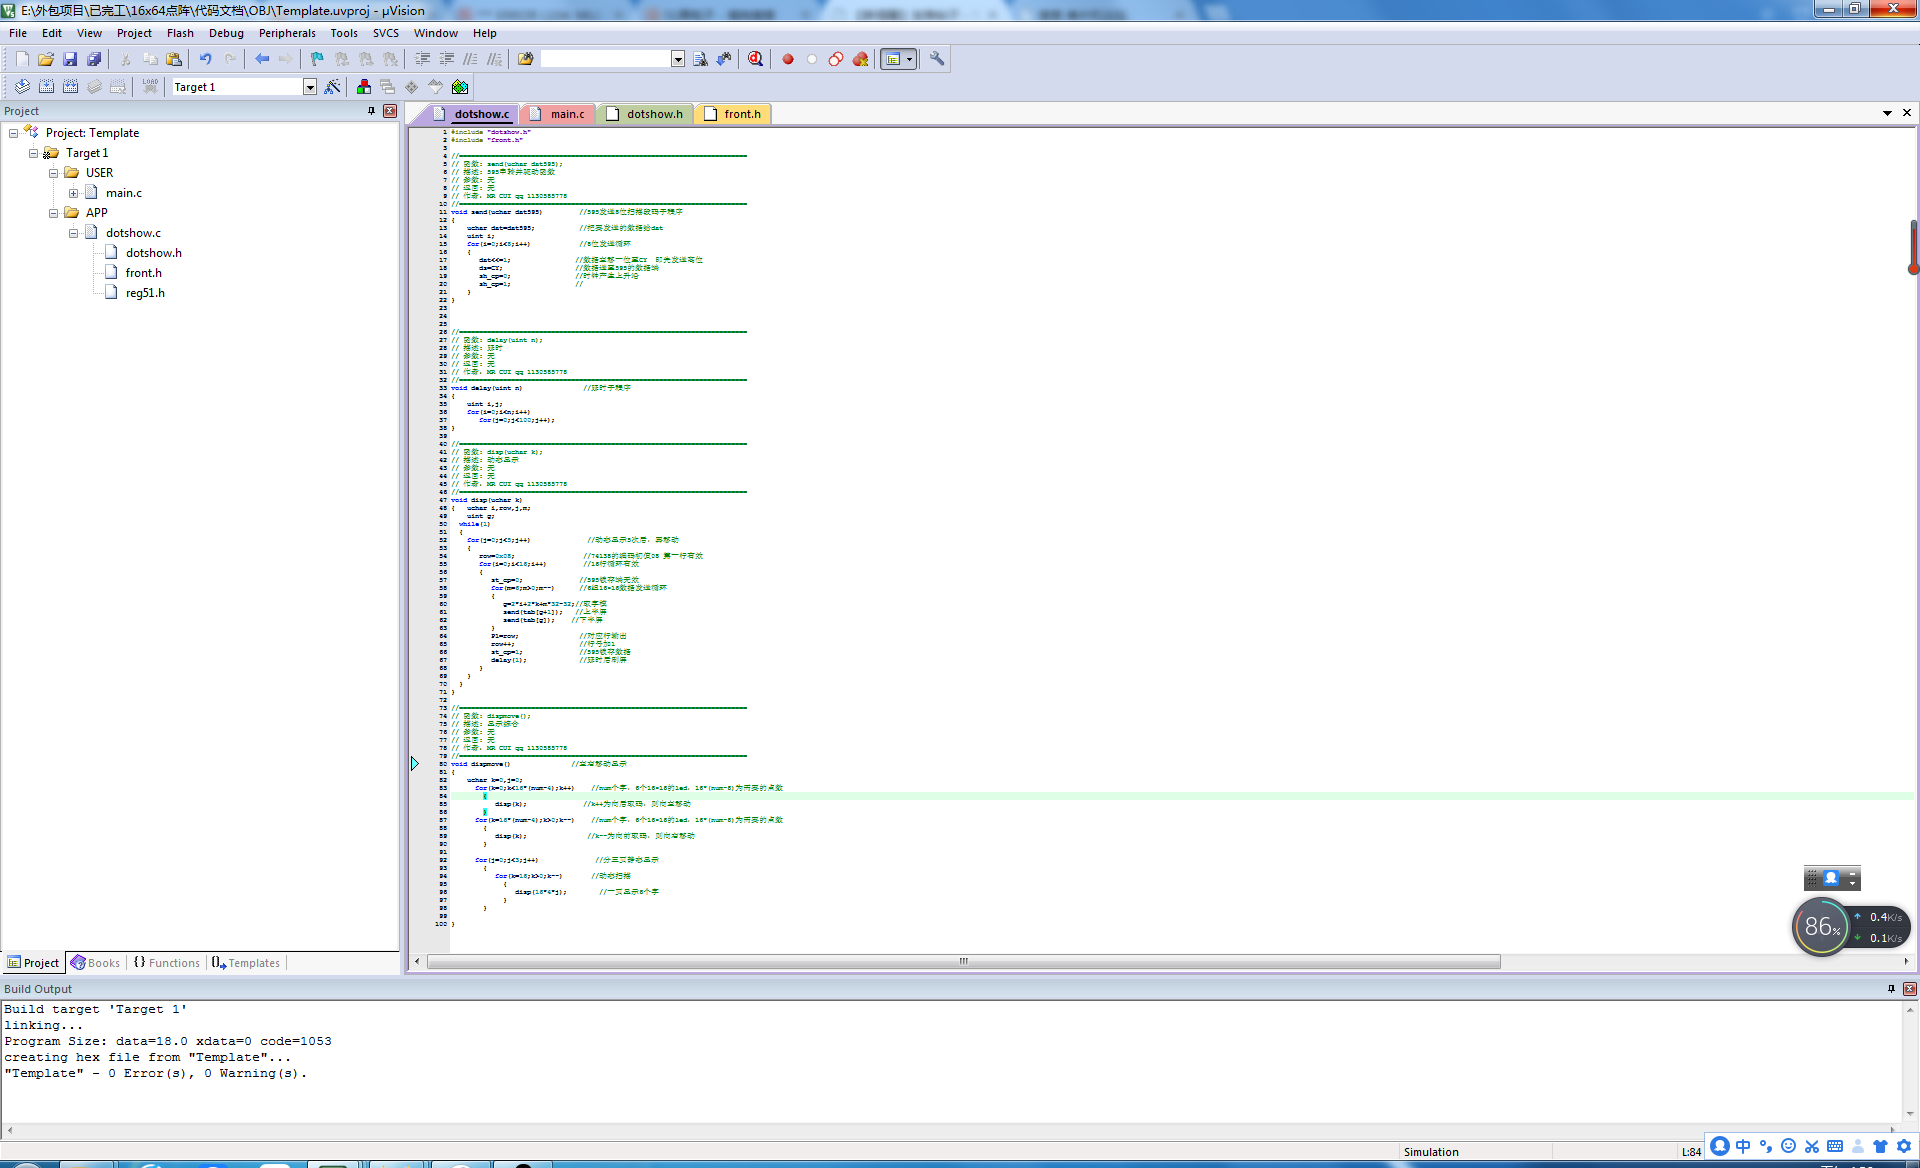This screenshot has width=1920, height=1168.
Task: Save the current file with the floppy icon
Action: tap(70, 59)
